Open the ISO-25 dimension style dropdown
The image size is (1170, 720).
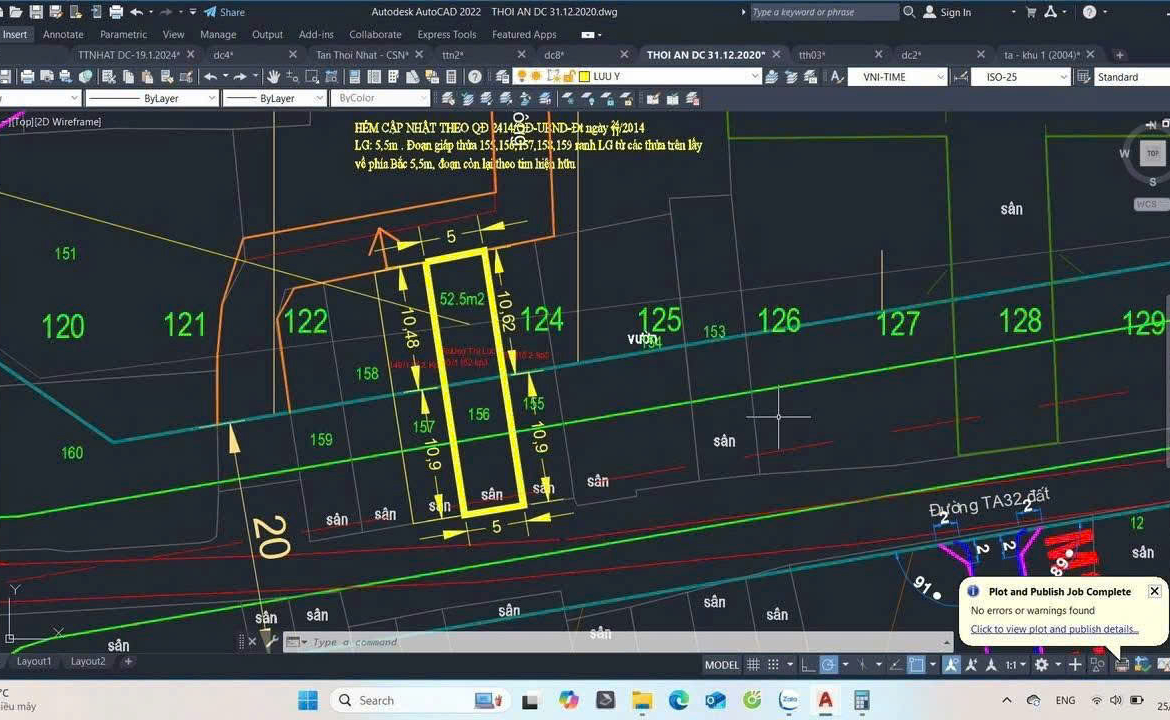tap(1062, 77)
